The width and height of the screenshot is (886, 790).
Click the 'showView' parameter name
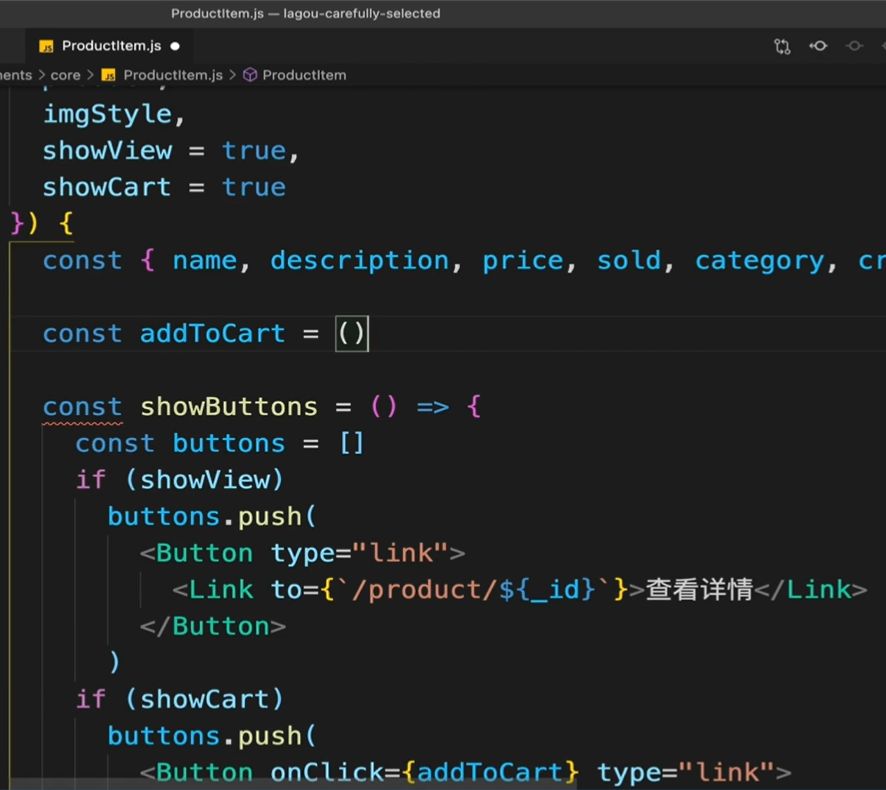[107, 151]
